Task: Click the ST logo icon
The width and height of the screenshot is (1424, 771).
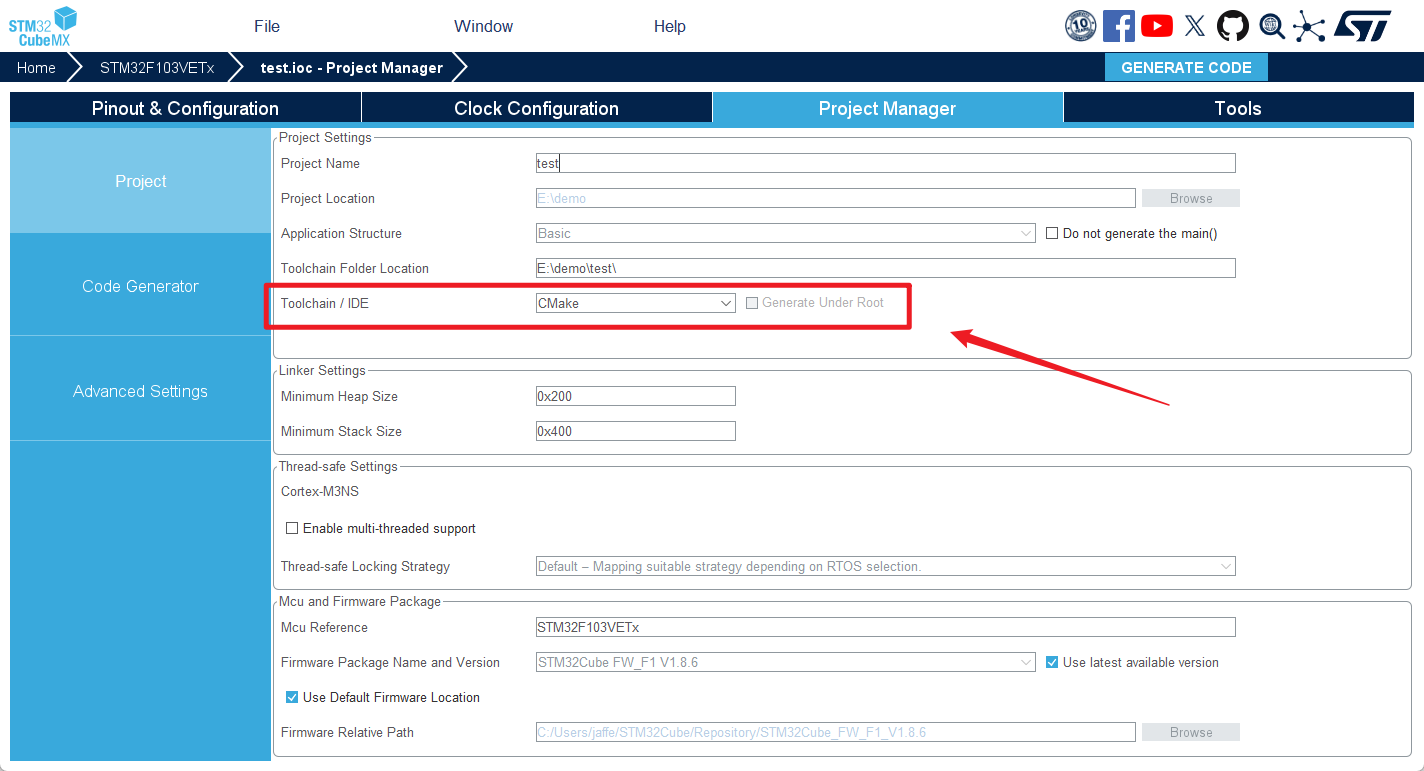Action: pyautogui.click(x=1363, y=26)
